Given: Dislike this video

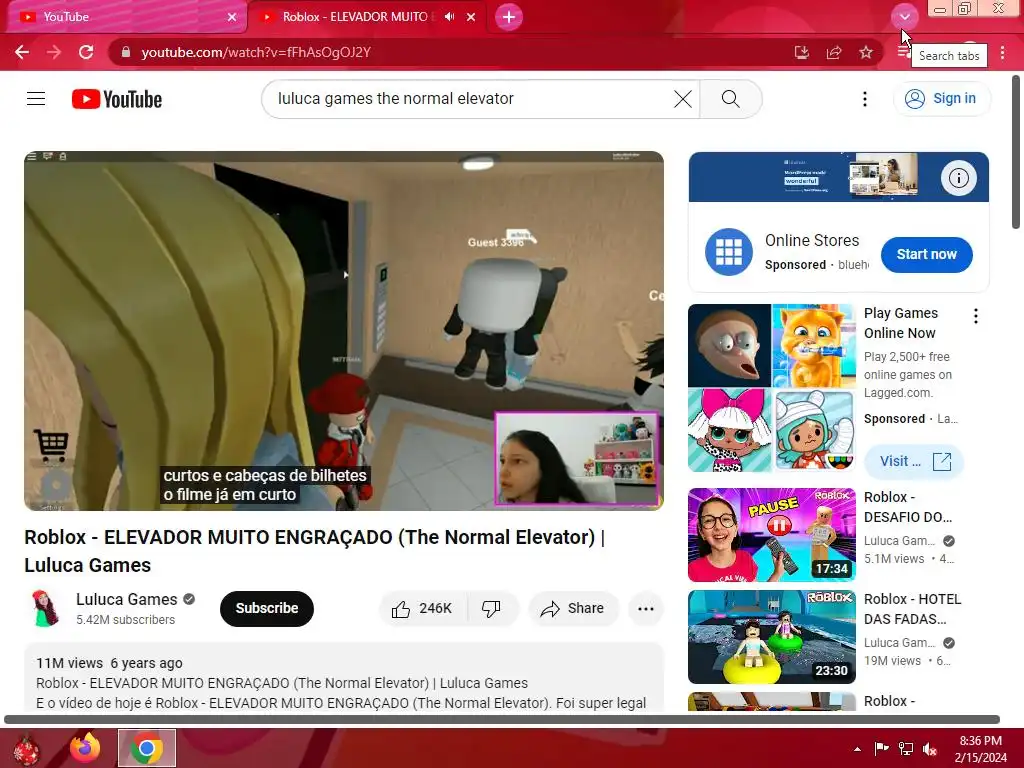Looking at the screenshot, I should (492, 608).
